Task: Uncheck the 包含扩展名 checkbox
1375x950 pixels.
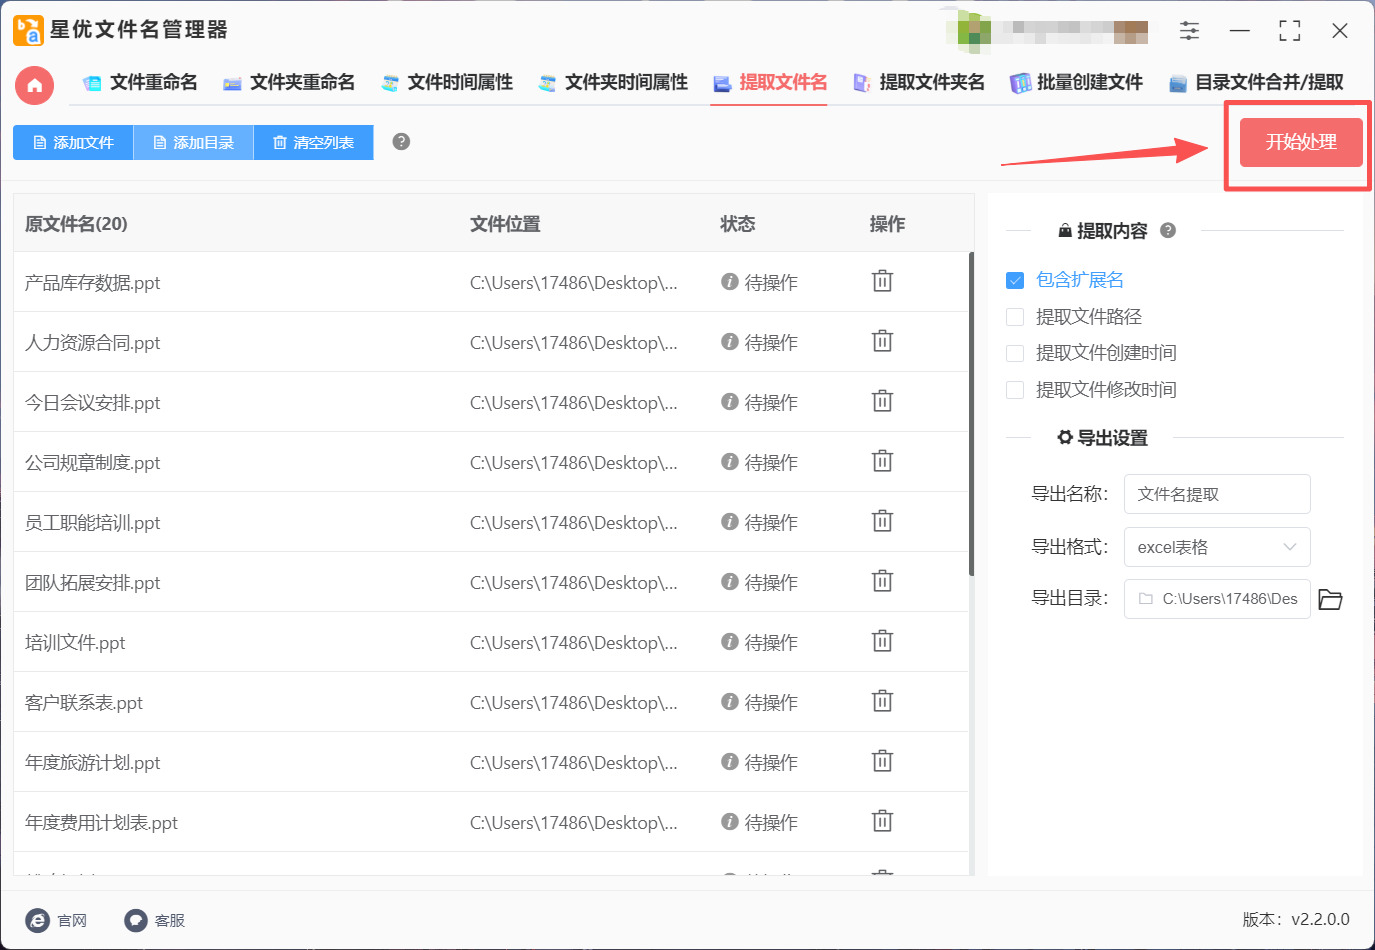Action: pyautogui.click(x=1015, y=281)
